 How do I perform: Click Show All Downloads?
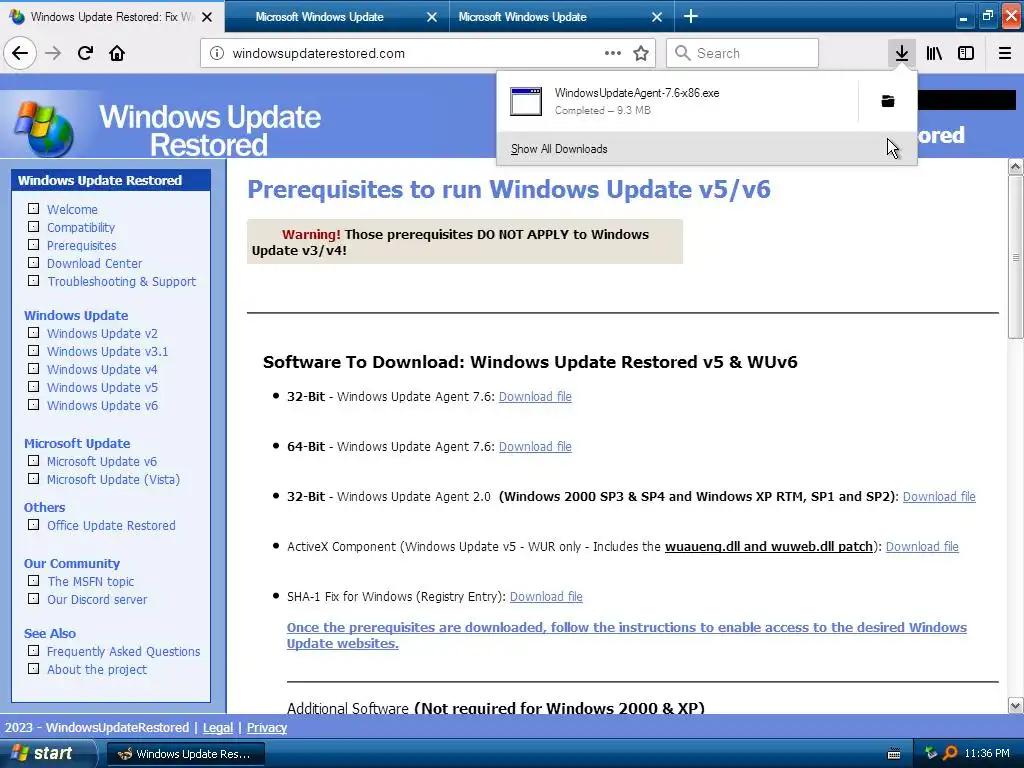pos(707,149)
